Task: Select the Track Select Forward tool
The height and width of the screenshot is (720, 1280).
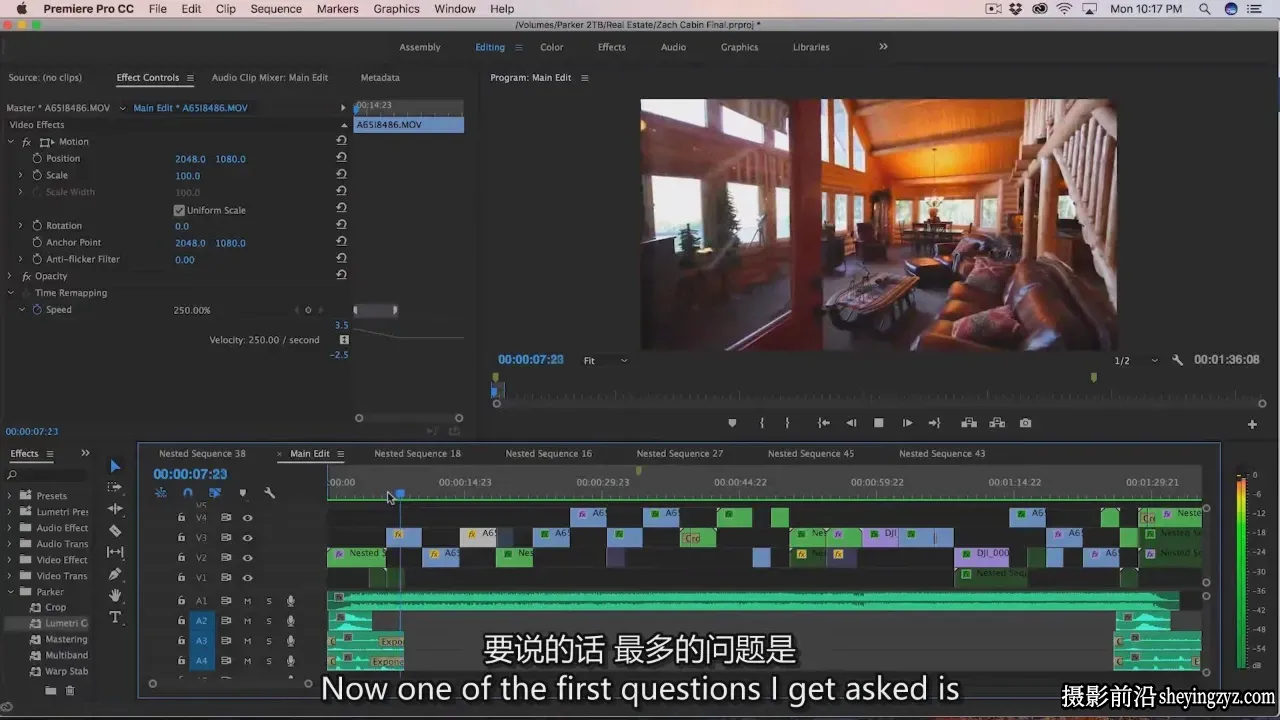Action: coord(115,487)
